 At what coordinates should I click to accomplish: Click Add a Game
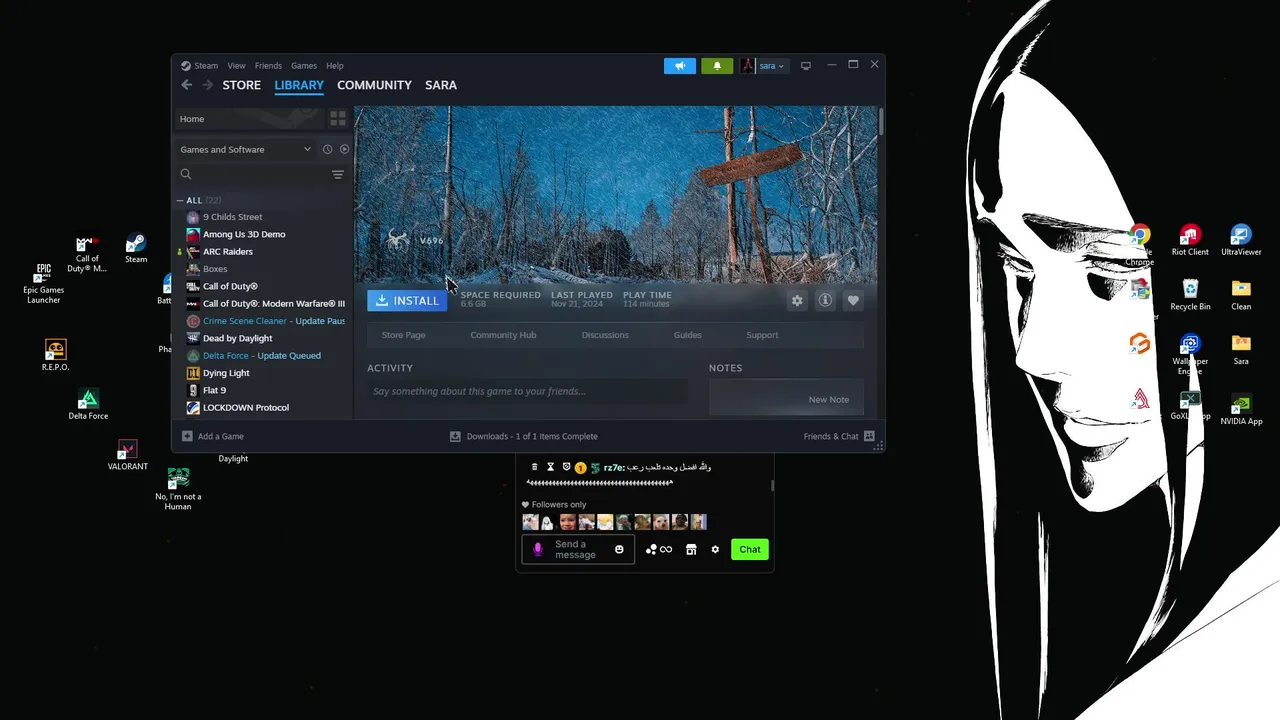(213, 436)
